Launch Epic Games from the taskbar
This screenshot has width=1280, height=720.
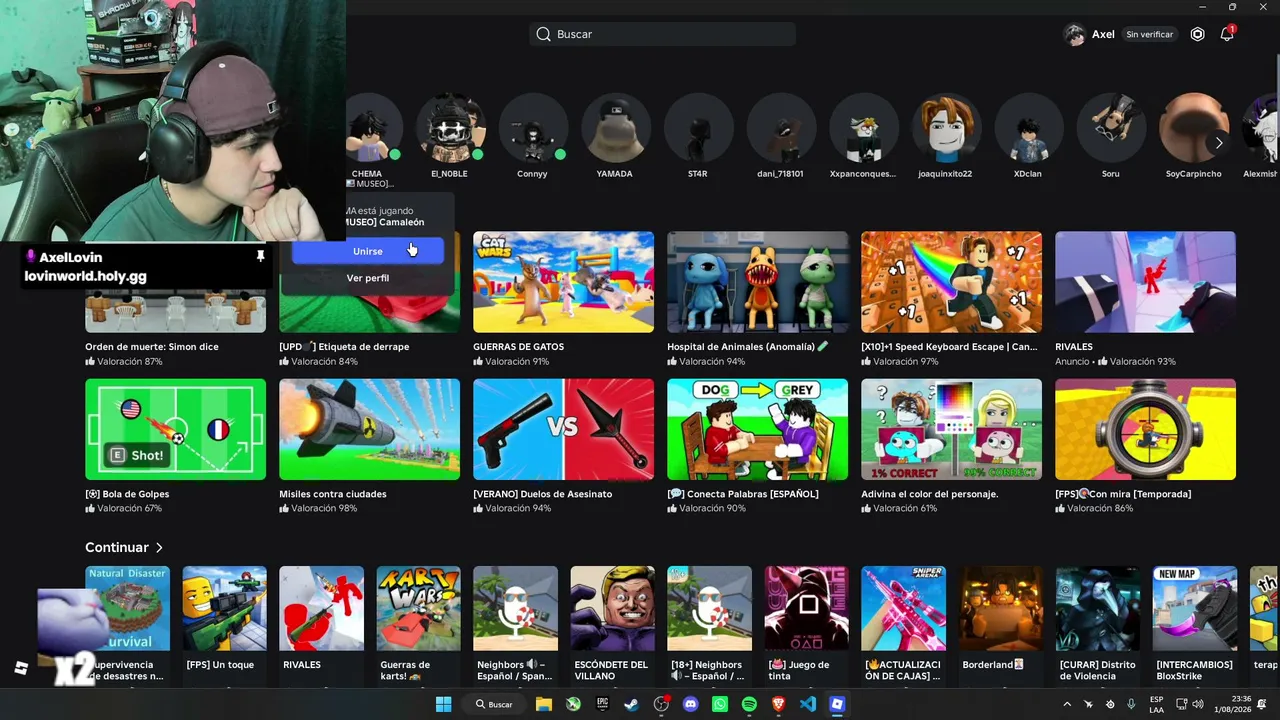click(602, 704)
